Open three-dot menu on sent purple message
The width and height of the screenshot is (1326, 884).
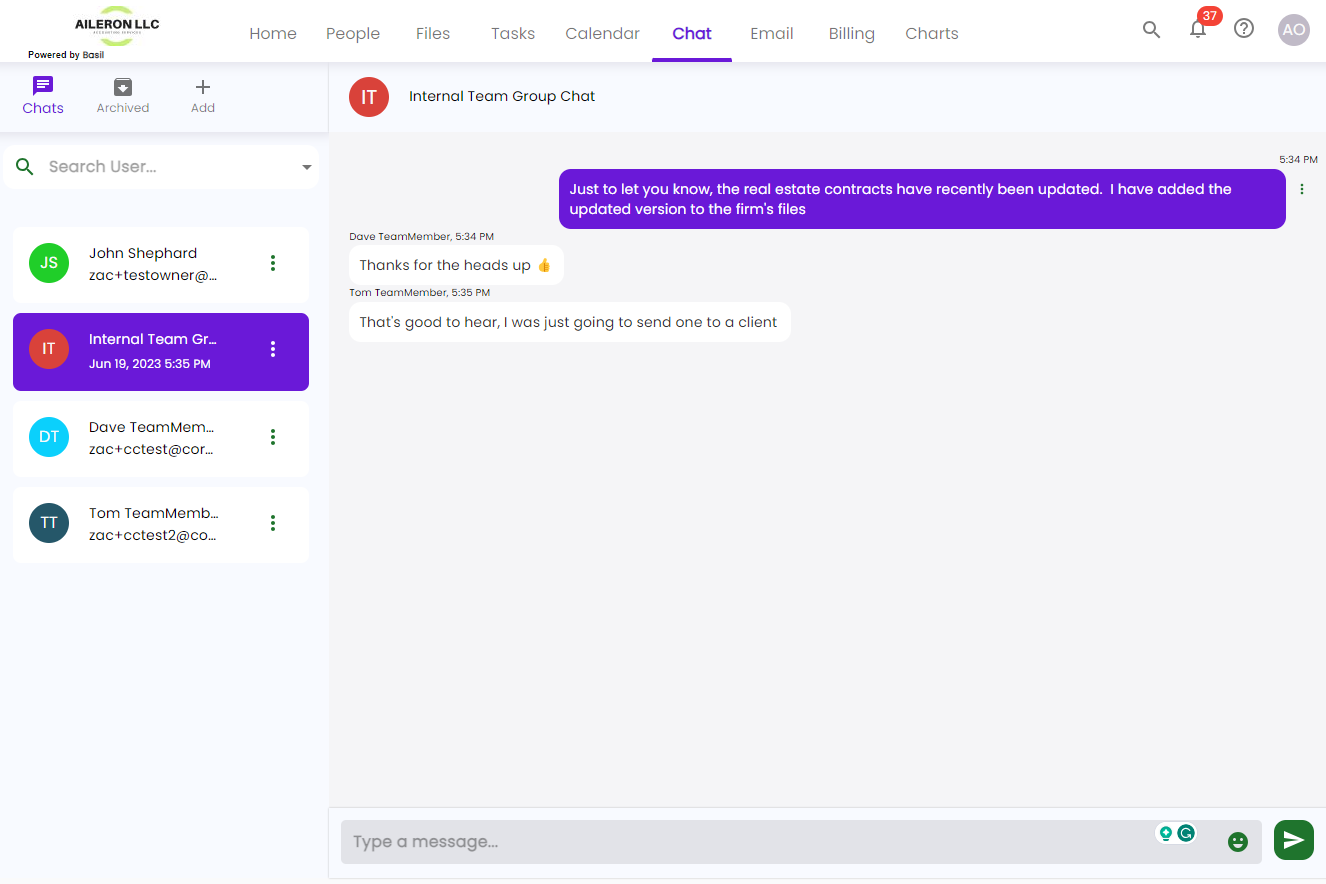(x=1301, y=189)
